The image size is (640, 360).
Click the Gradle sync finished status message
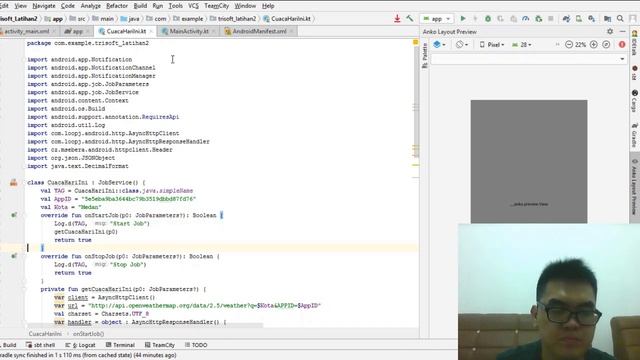[88, 356]
